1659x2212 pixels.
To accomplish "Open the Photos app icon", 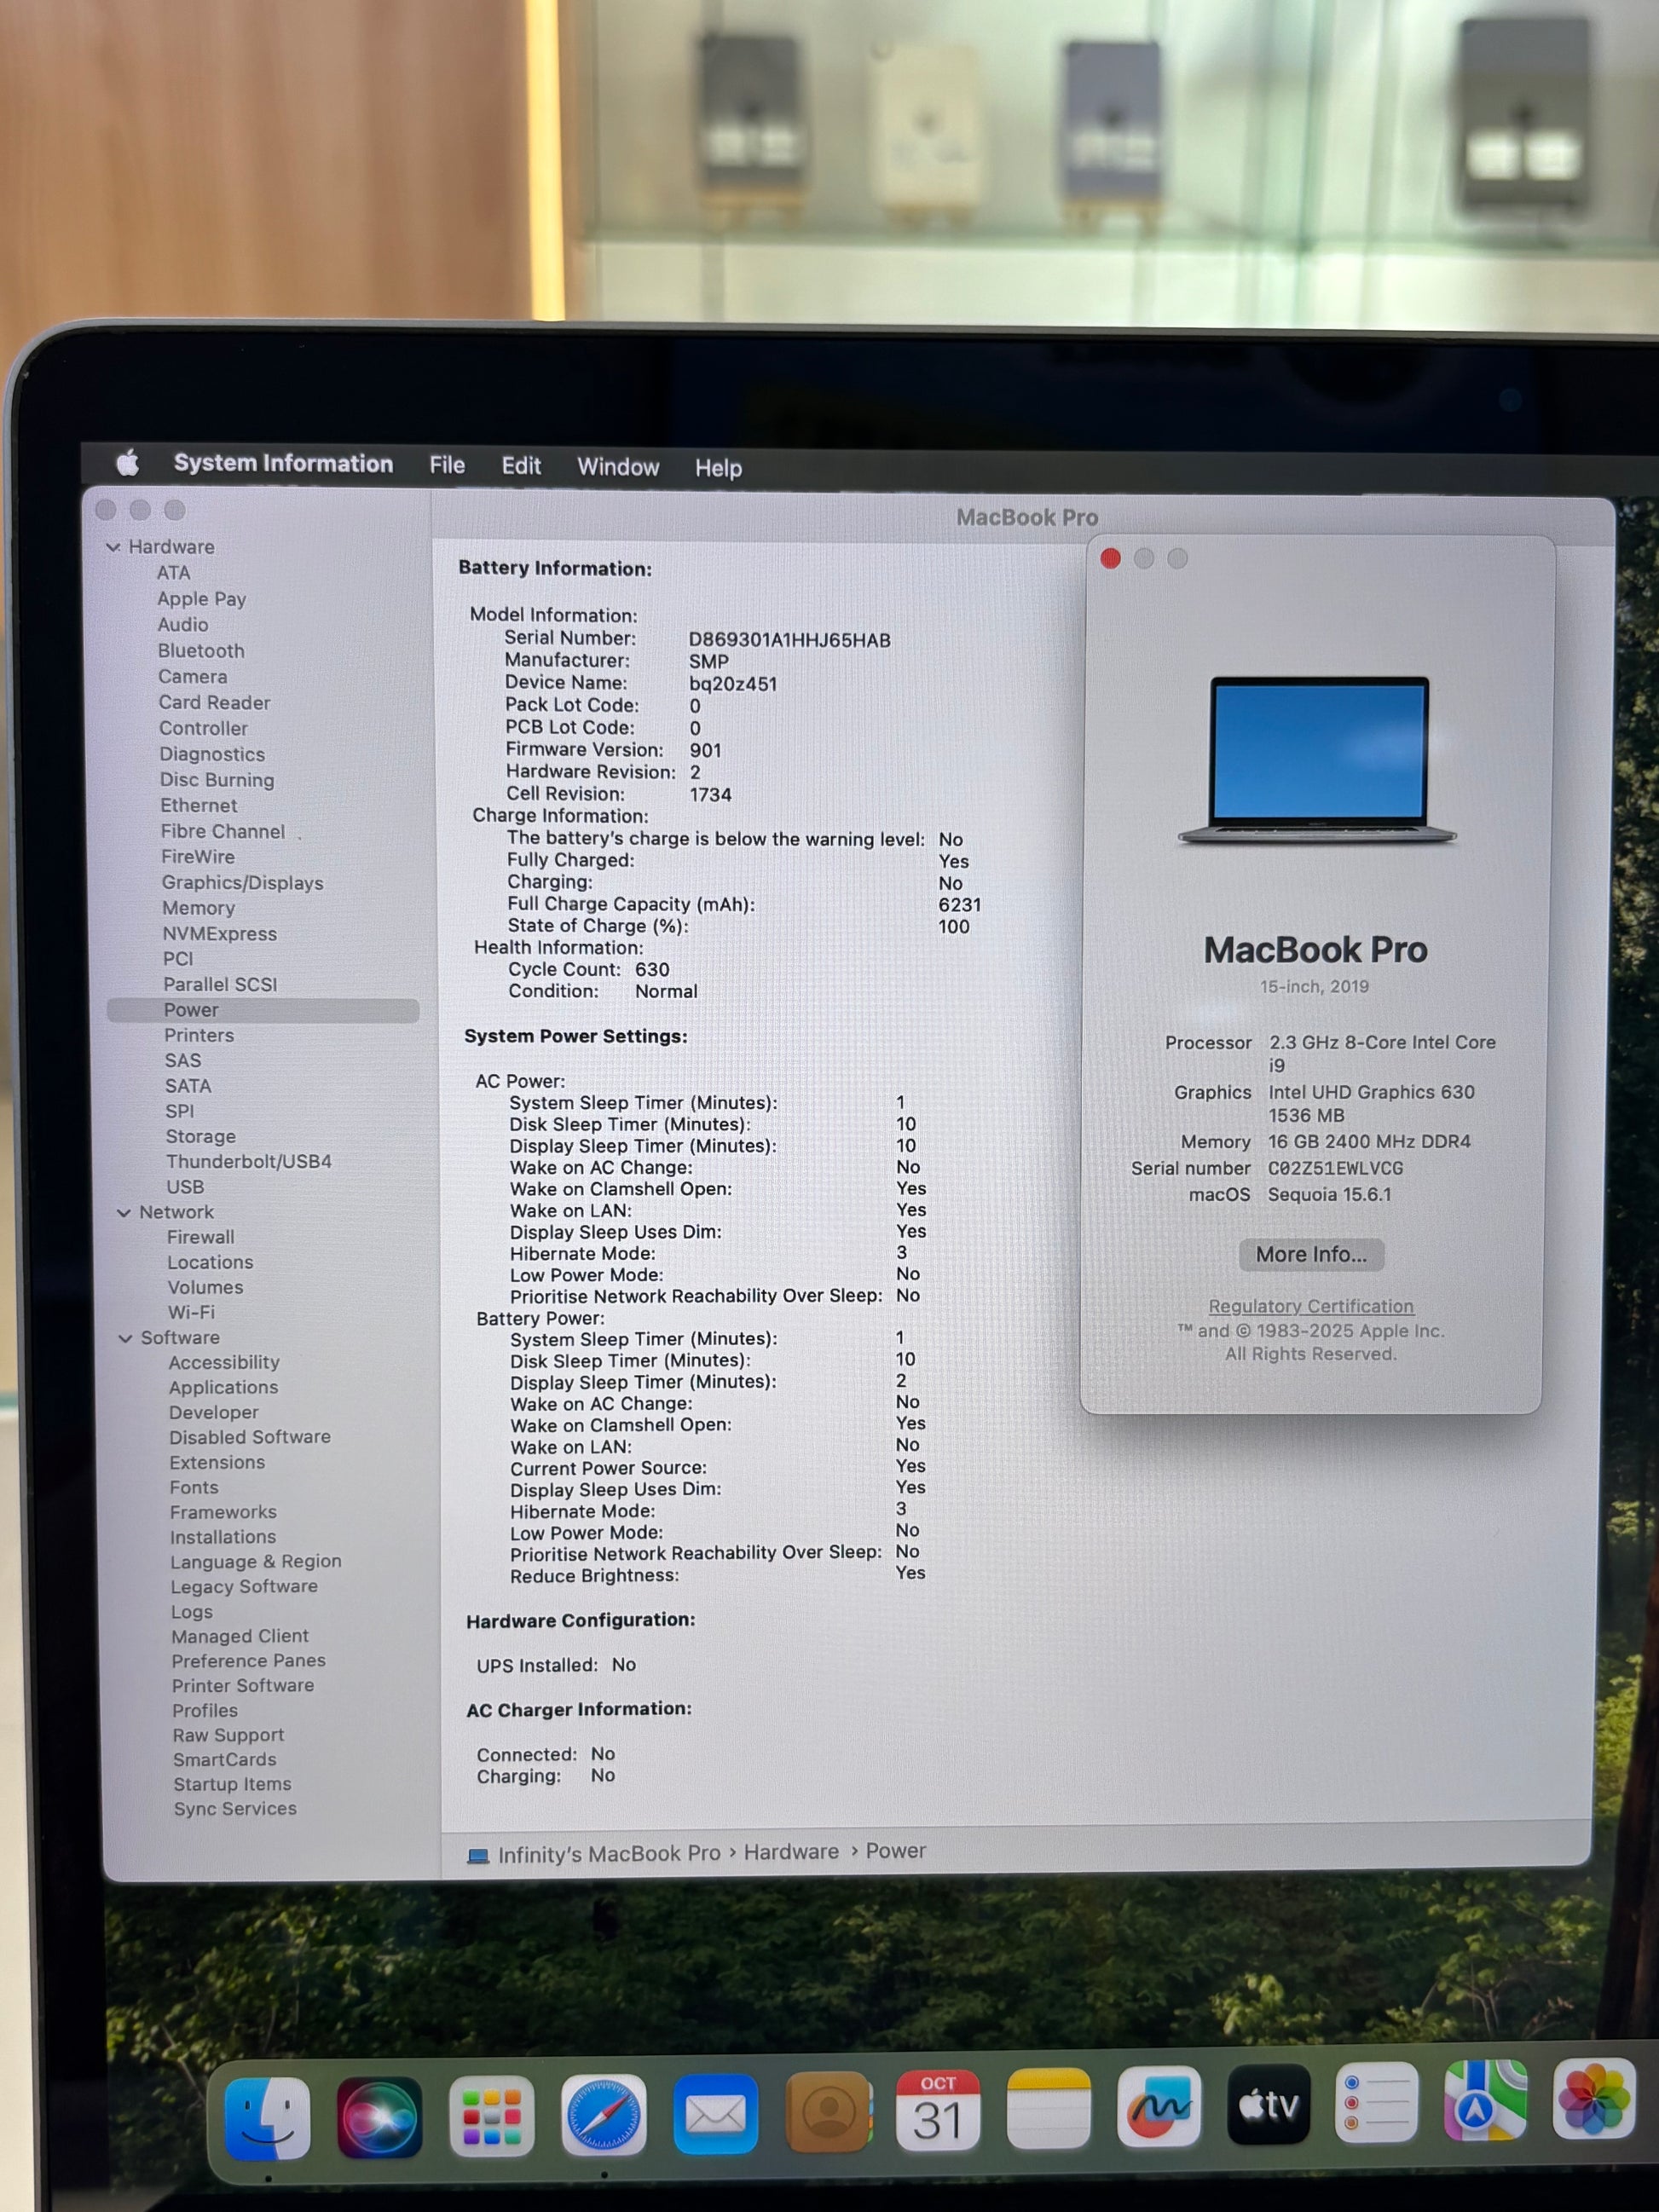I will [x=1593, y=2097].
